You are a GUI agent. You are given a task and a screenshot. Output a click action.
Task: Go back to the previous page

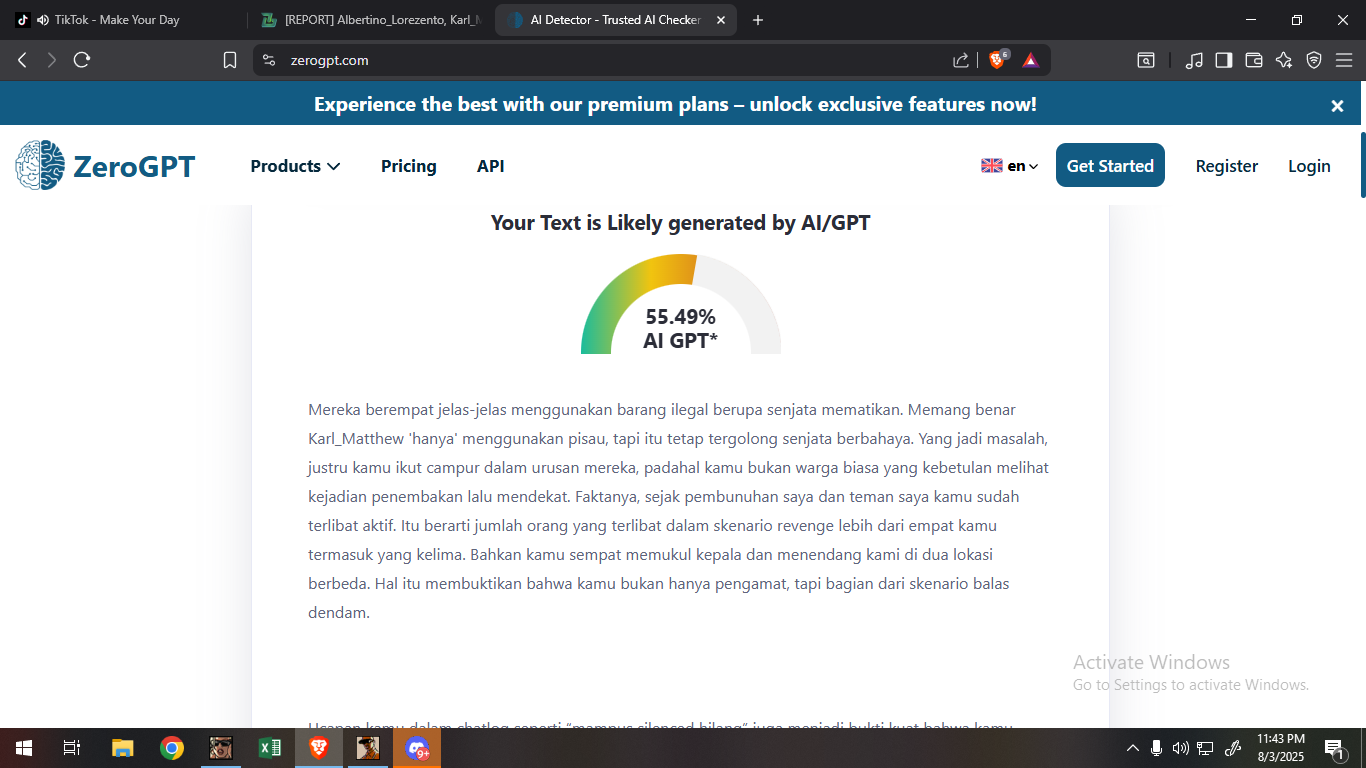[22, 60]
